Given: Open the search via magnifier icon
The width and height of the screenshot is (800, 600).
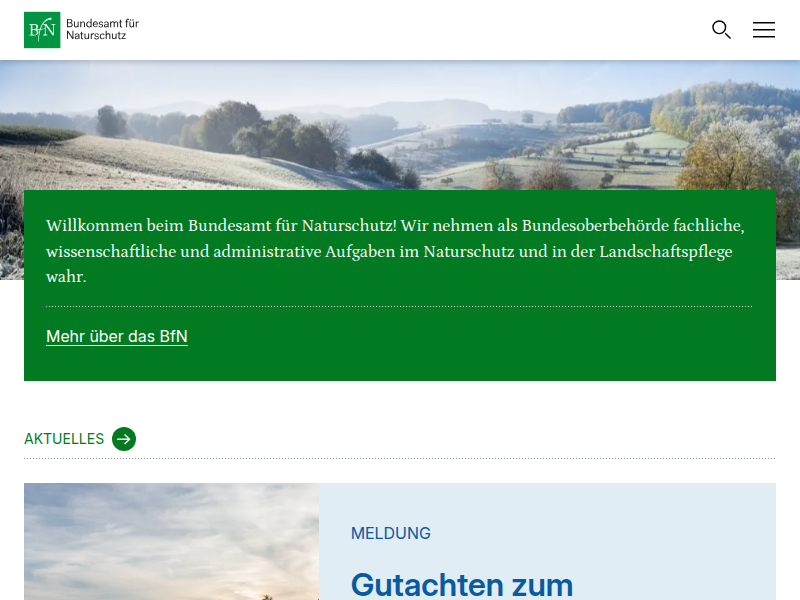Looking at the screenshot, I should point(721,30).
